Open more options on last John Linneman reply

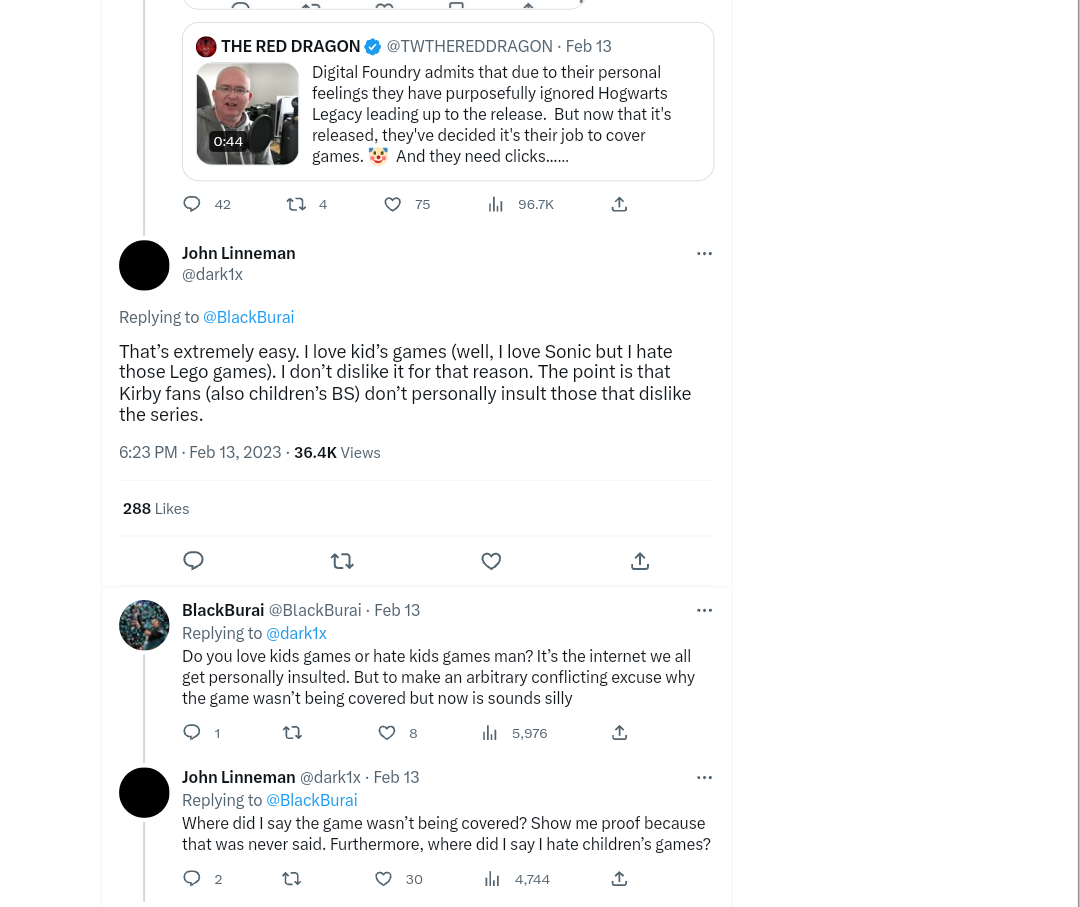[704, 778]
